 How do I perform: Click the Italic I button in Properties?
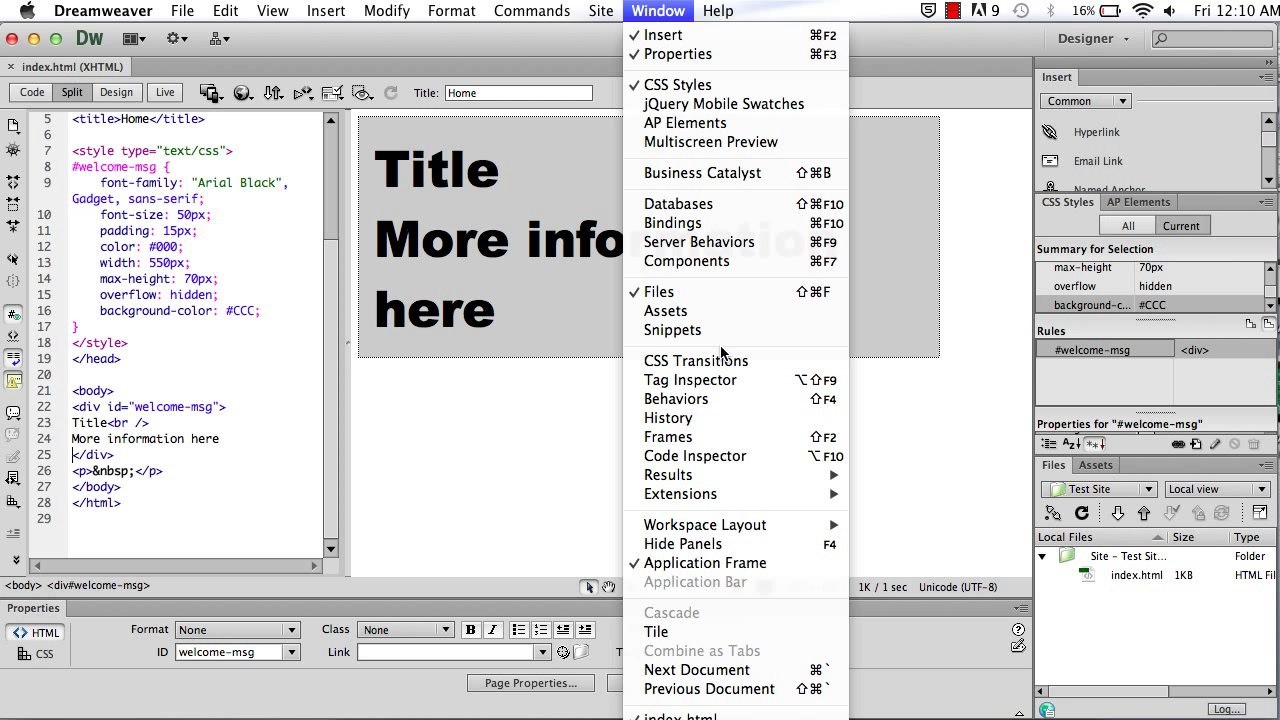point(492,630)
